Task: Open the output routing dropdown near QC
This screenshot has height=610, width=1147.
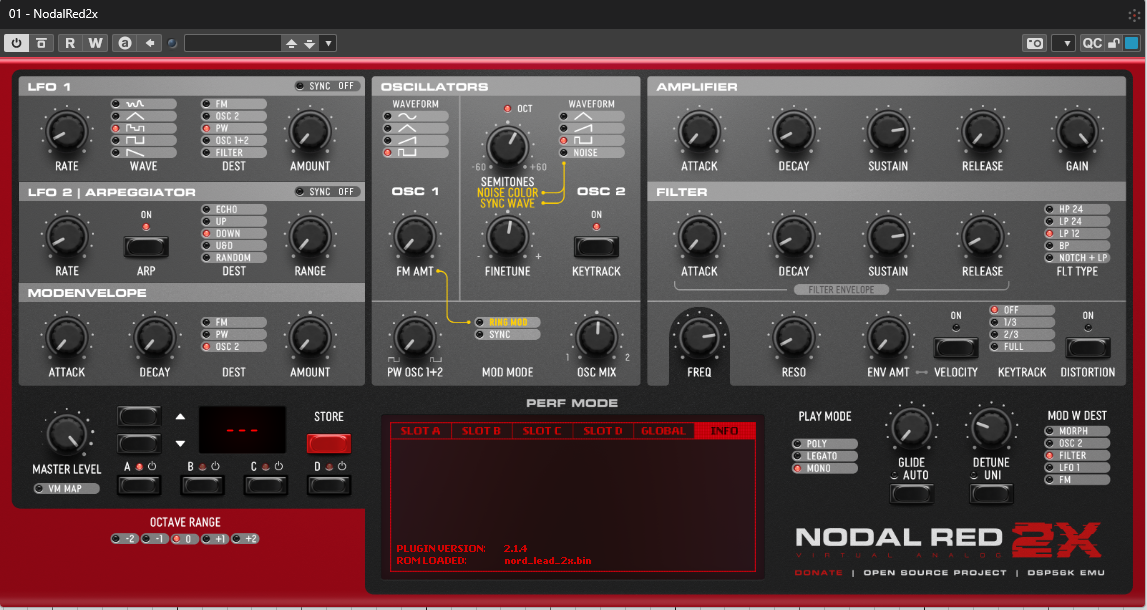Action: tap(1064, 42)
